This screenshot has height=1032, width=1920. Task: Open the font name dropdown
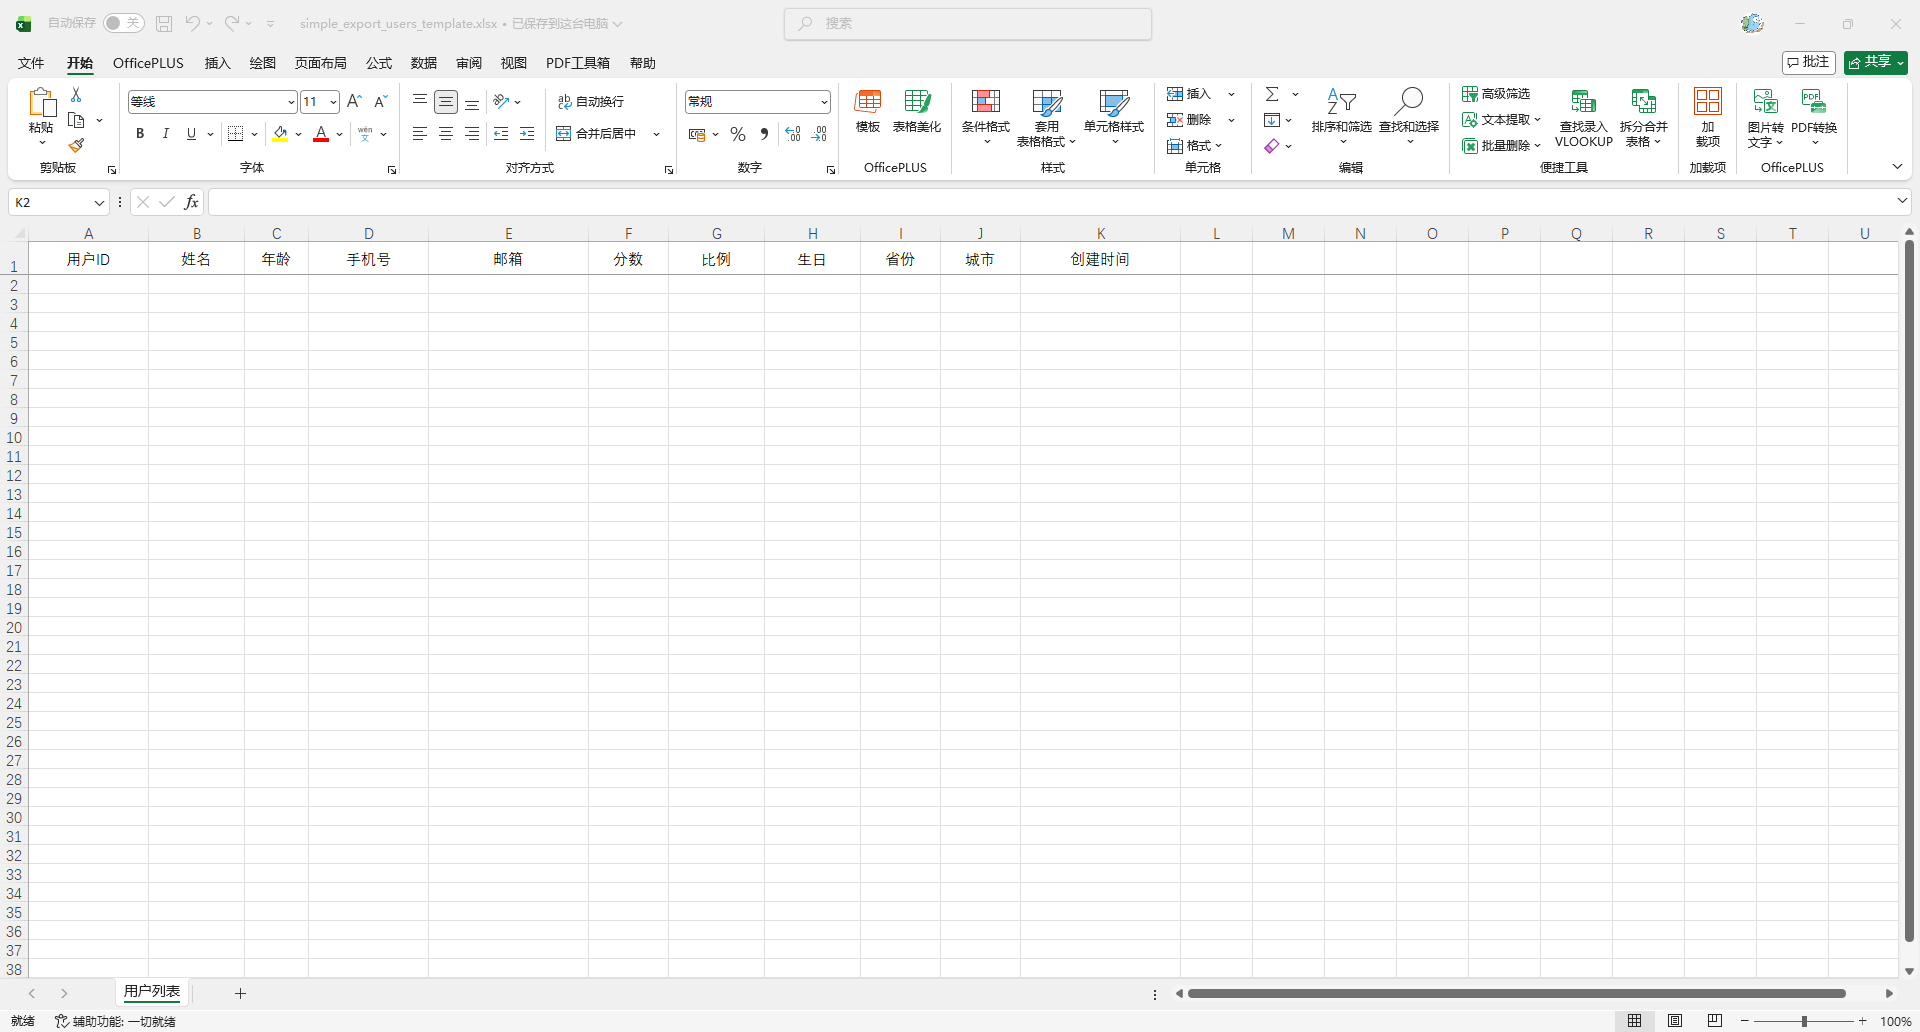click(291, 102)
